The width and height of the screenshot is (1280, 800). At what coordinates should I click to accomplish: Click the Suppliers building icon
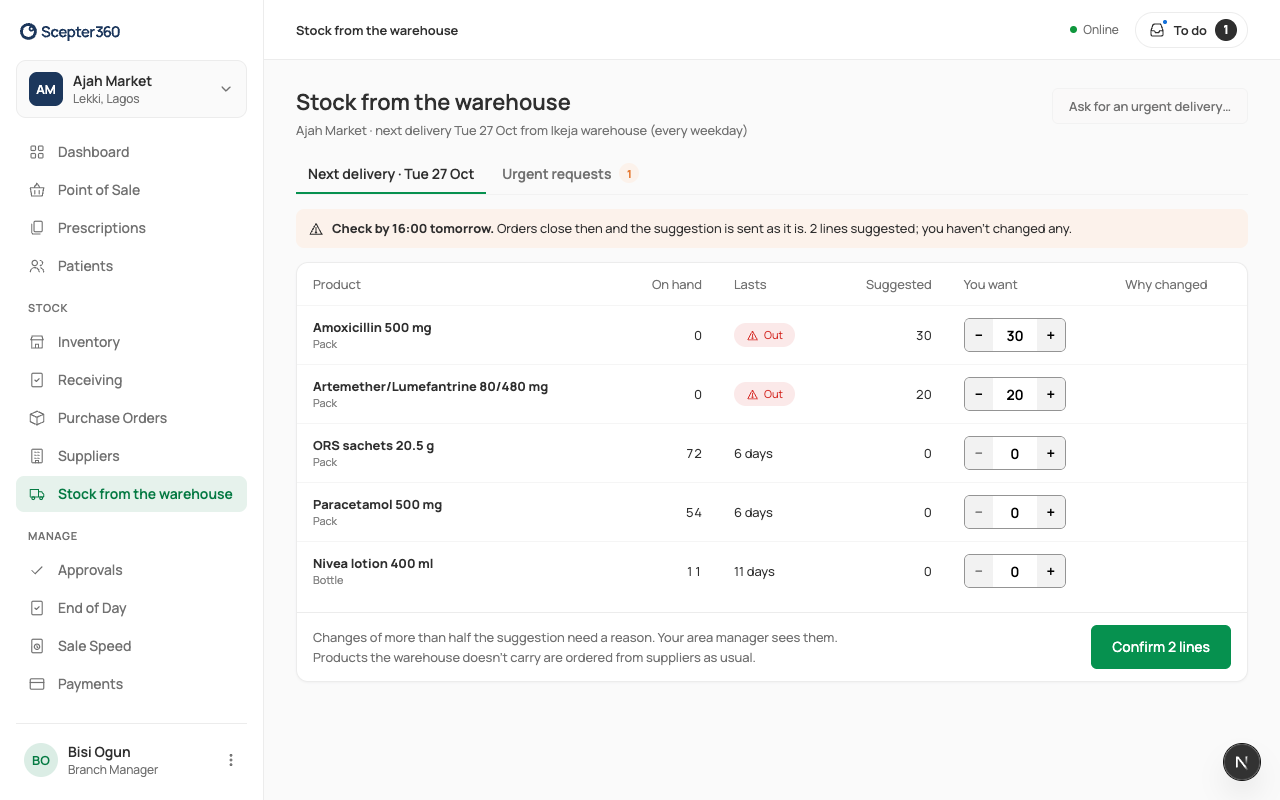click(x=37, y=456)
